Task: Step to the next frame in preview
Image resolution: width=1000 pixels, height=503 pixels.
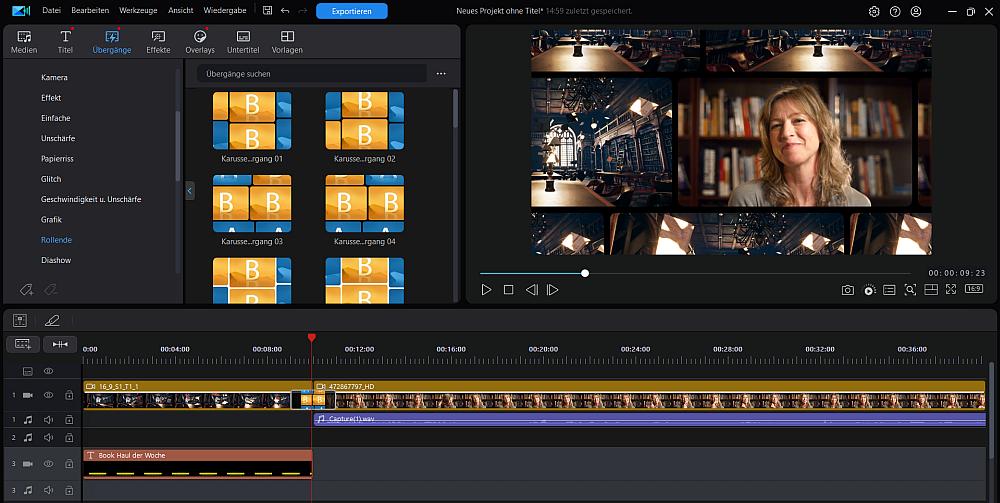Action: tap(552, 290)
